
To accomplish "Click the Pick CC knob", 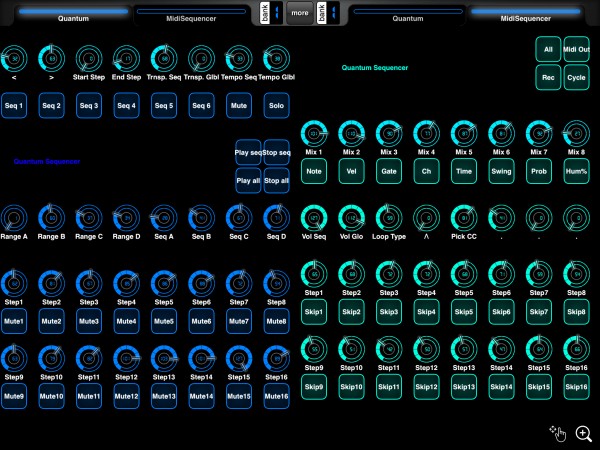I will coord(464,218).
